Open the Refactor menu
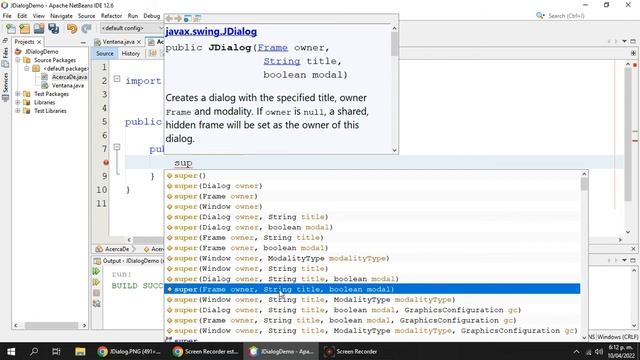 click(x=111, y=16)
